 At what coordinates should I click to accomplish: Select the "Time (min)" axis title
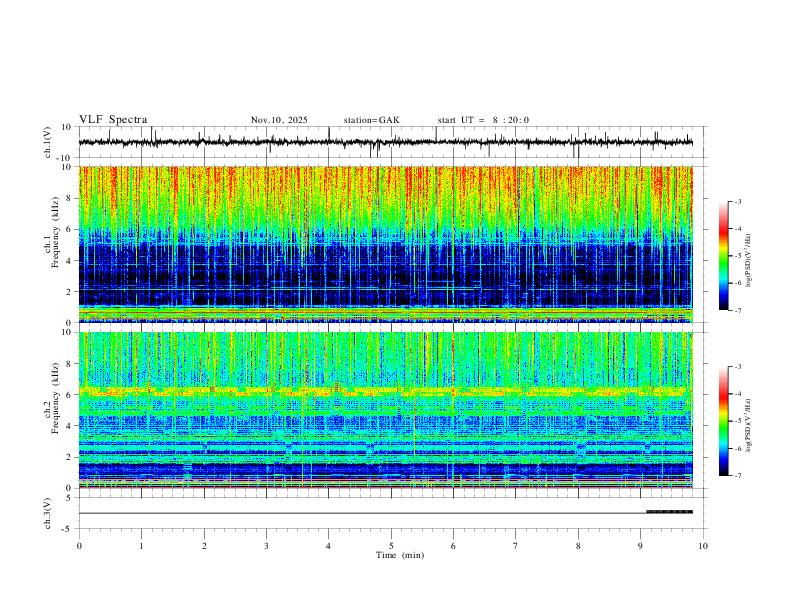pos(400,555)
